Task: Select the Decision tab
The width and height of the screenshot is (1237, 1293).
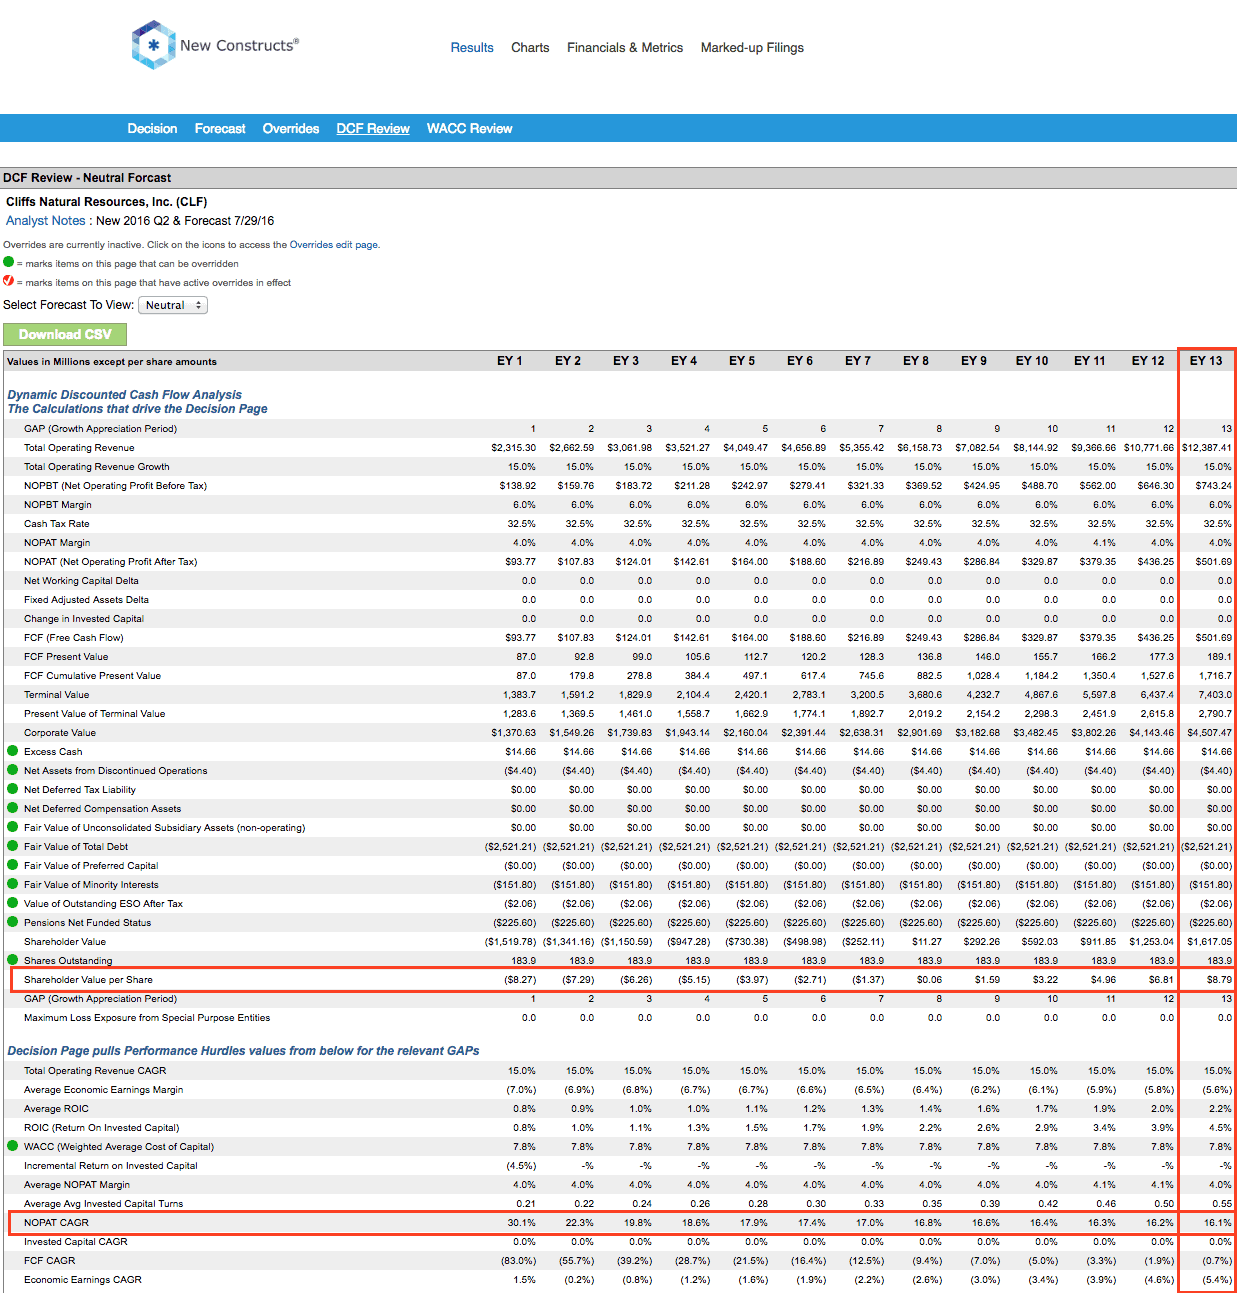Action: [152, 128]
